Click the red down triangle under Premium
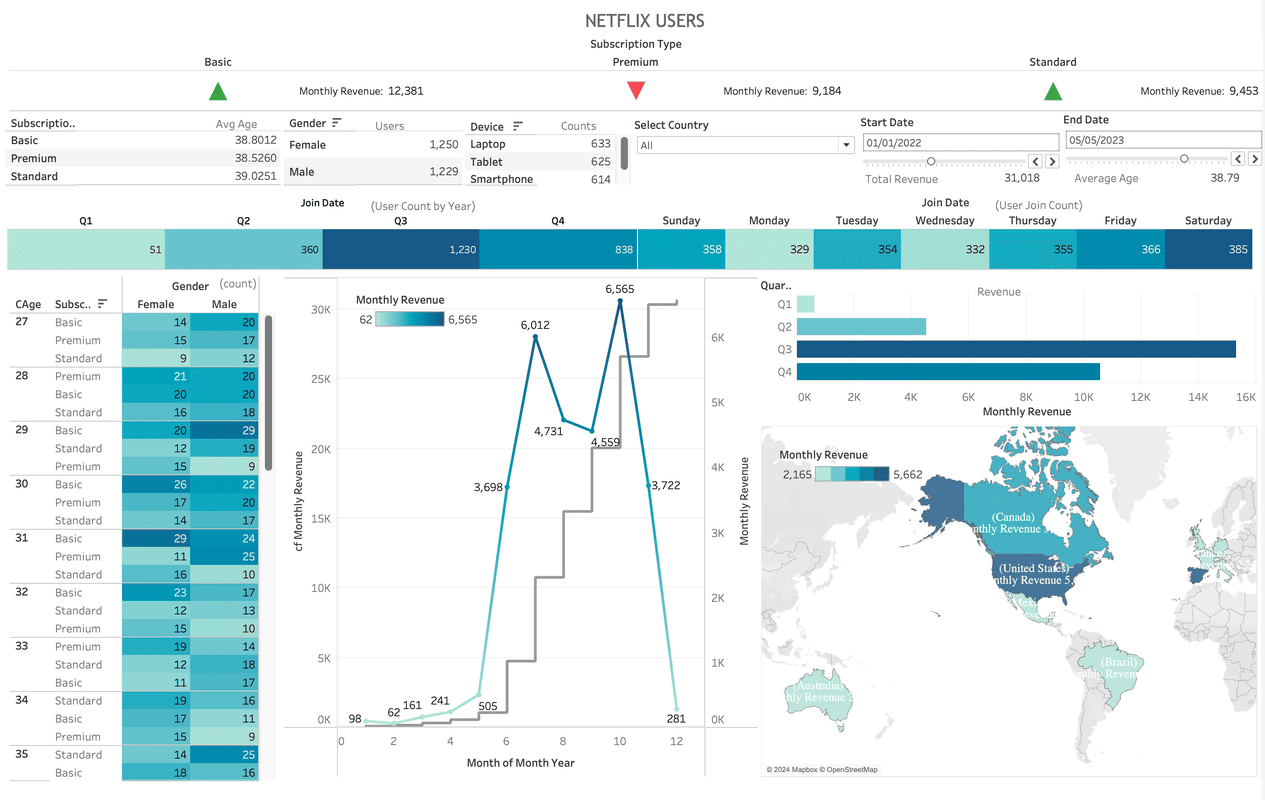Screen dimensions: 1265x800 pyautogui.click(x=636, y=91)
